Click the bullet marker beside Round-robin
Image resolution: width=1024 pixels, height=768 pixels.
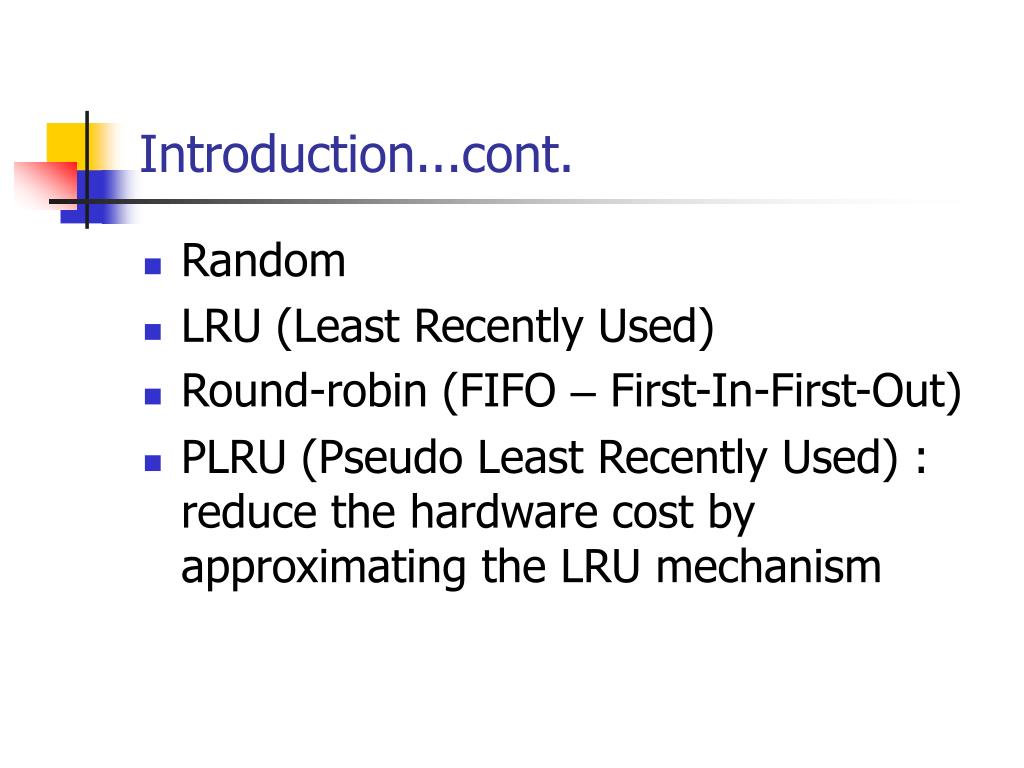[153, 396]
